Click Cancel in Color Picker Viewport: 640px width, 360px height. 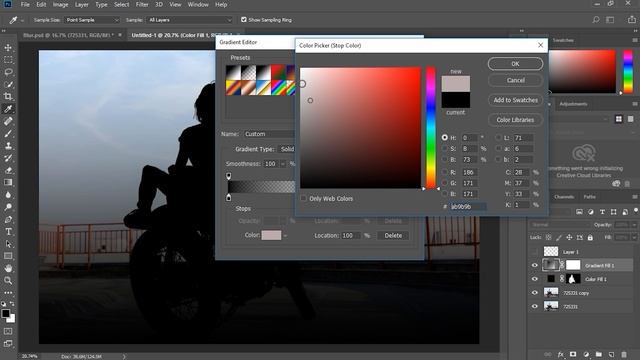[x=516, y=80]
